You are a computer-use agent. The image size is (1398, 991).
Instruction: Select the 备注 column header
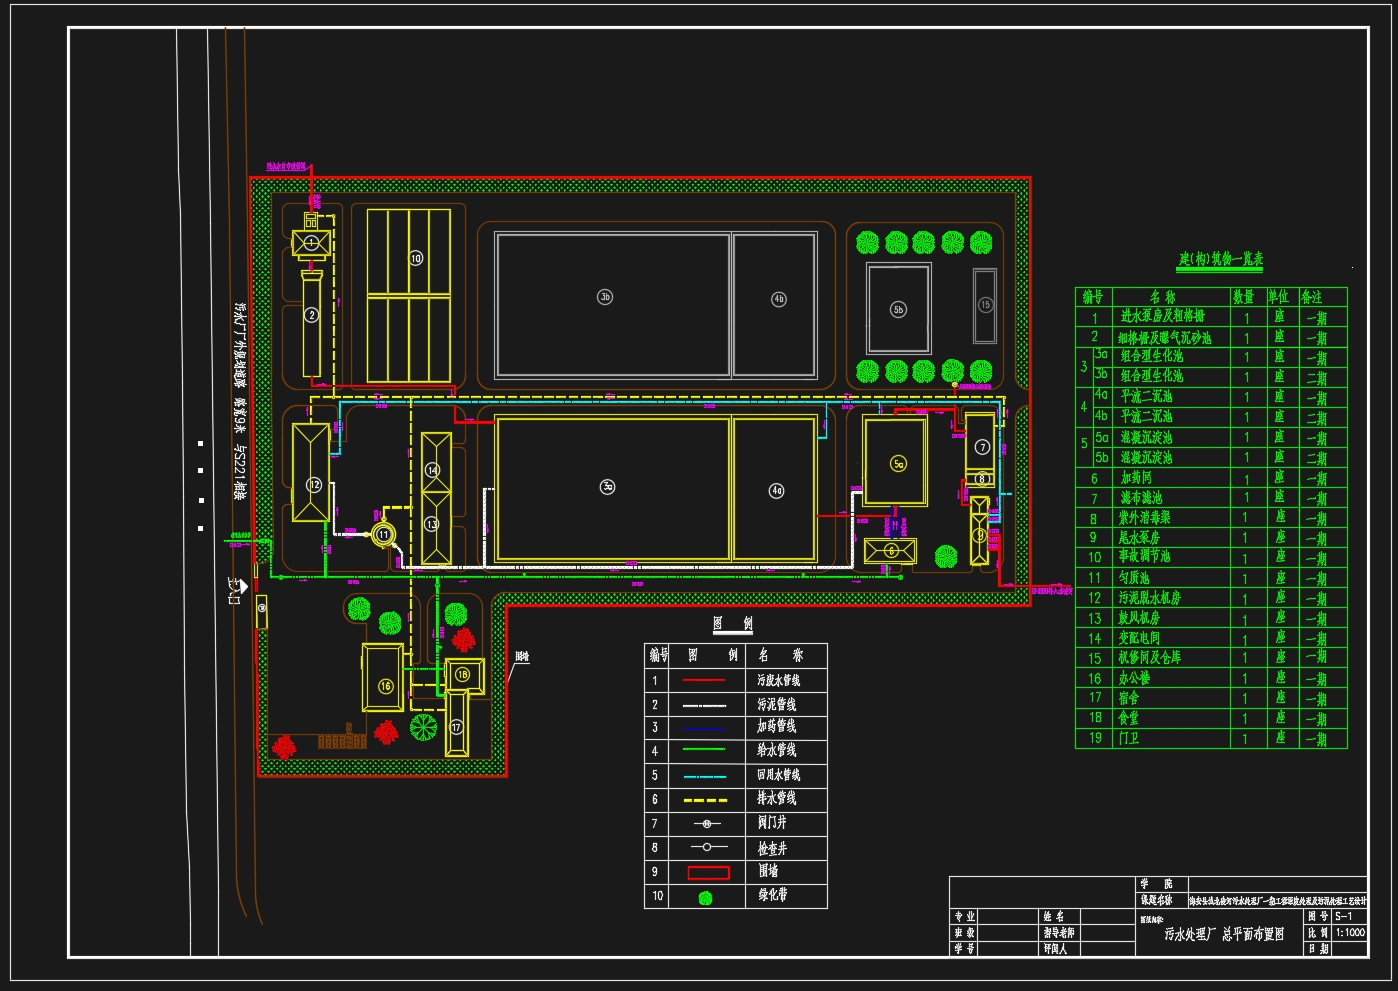(x=1311, y=297)
